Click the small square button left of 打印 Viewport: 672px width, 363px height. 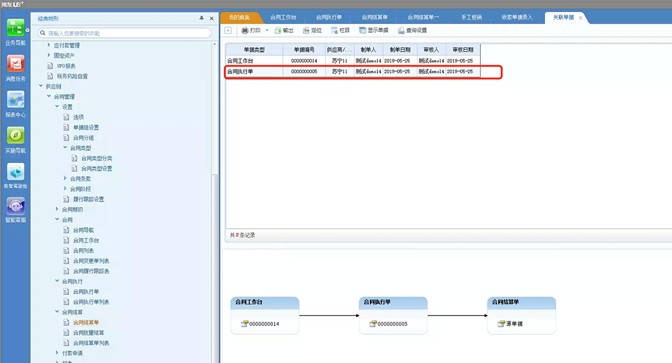tap(228, 30)
